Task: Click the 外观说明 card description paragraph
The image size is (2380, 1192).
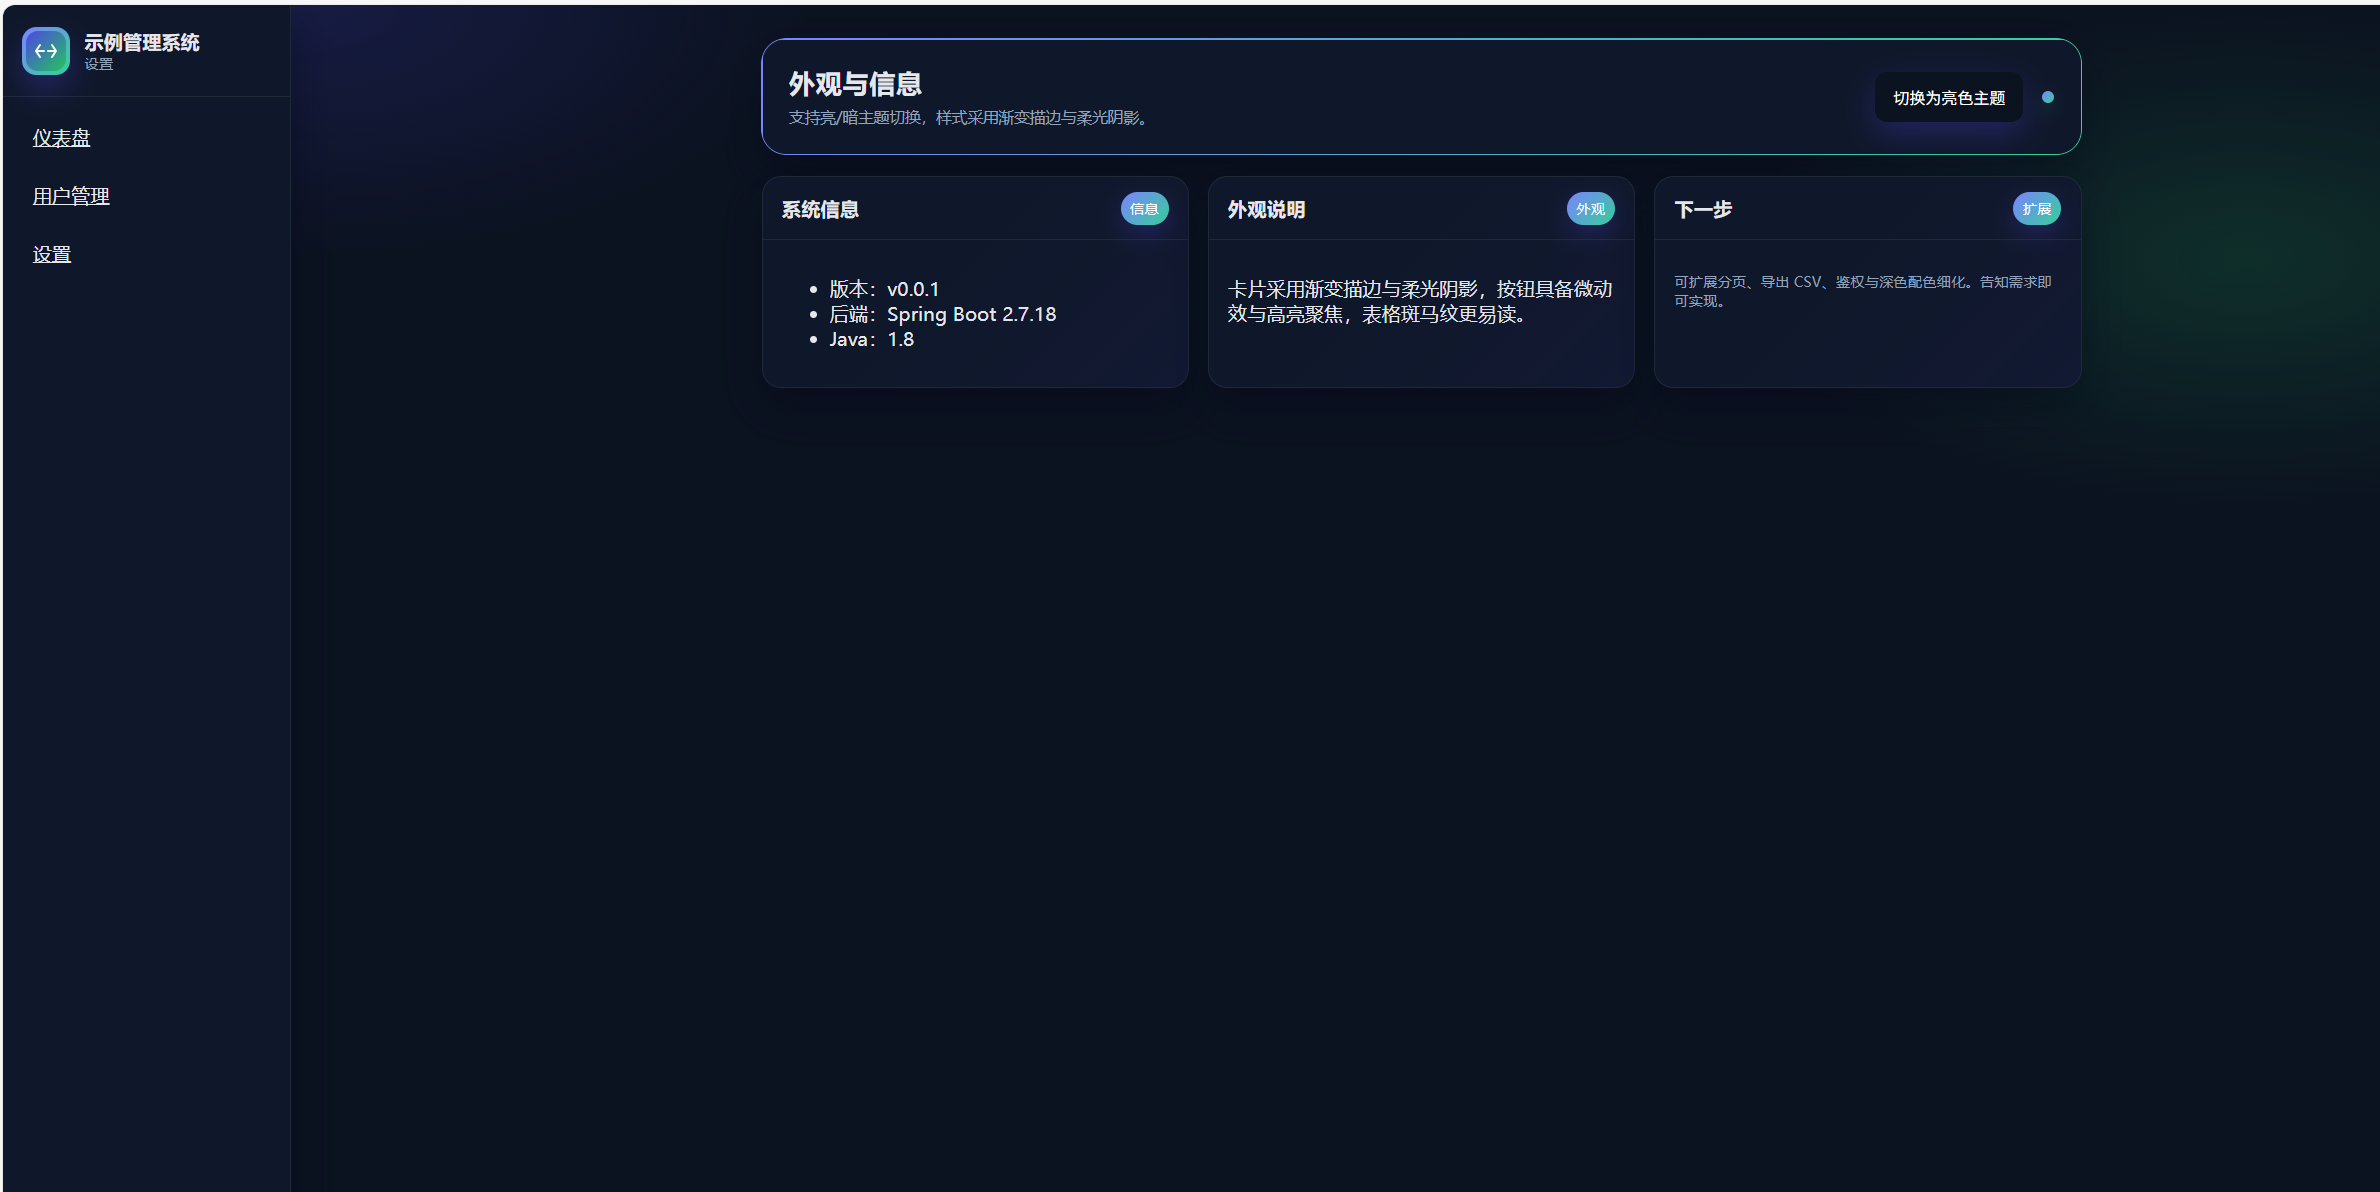Action: coord(1420,301)
